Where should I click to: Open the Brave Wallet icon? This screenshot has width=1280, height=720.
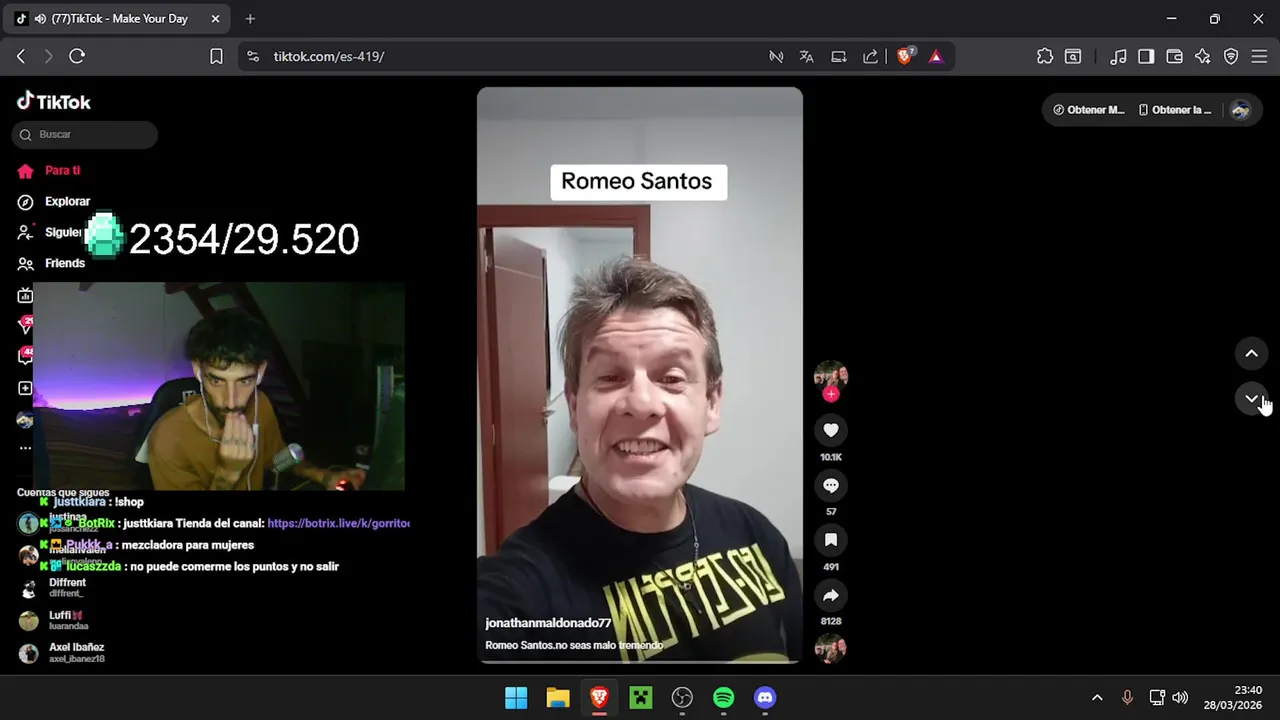click(1175, 56)
